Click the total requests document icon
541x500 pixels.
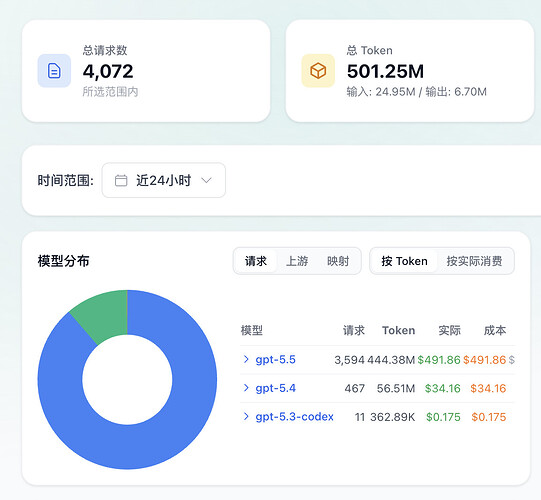coord(54,71)
